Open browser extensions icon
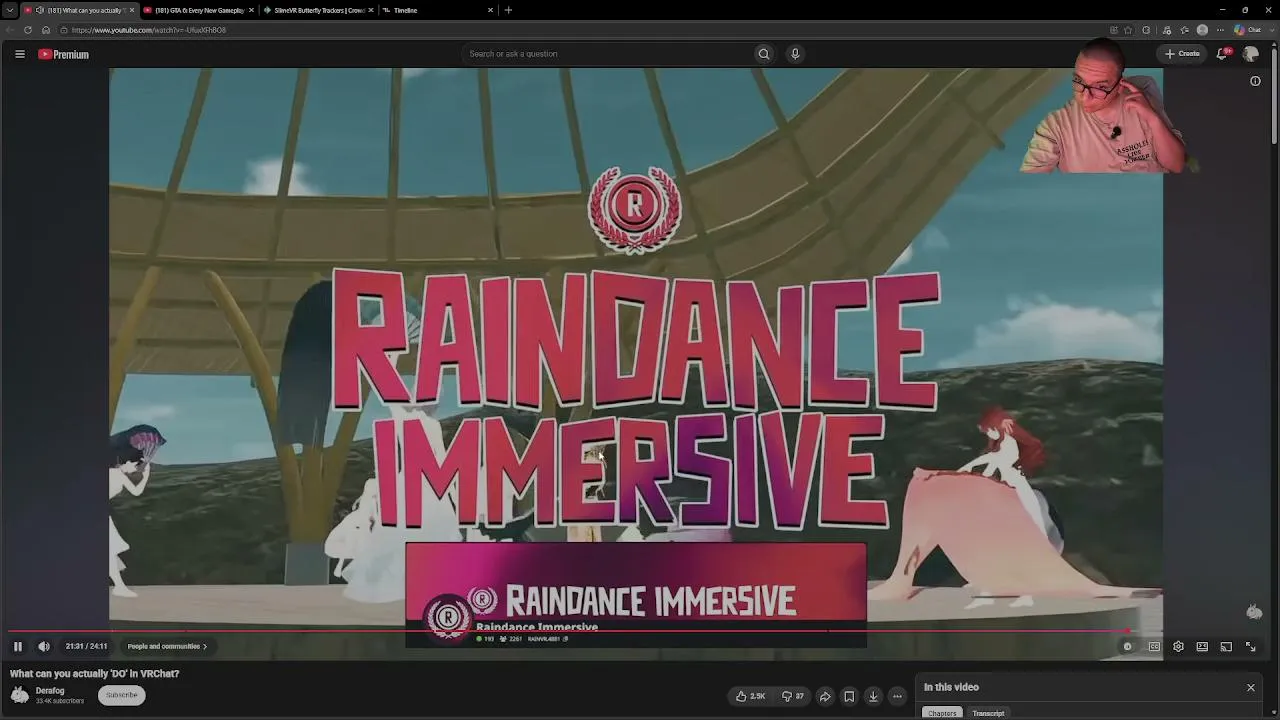This screenshot has width=1280, height=720. point(1146,30)
